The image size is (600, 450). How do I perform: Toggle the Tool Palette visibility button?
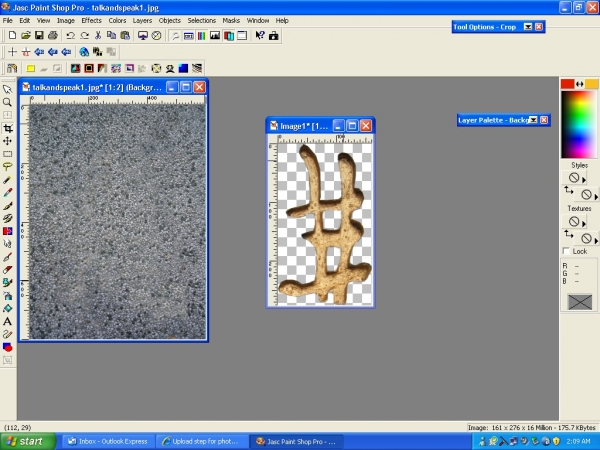175,36
